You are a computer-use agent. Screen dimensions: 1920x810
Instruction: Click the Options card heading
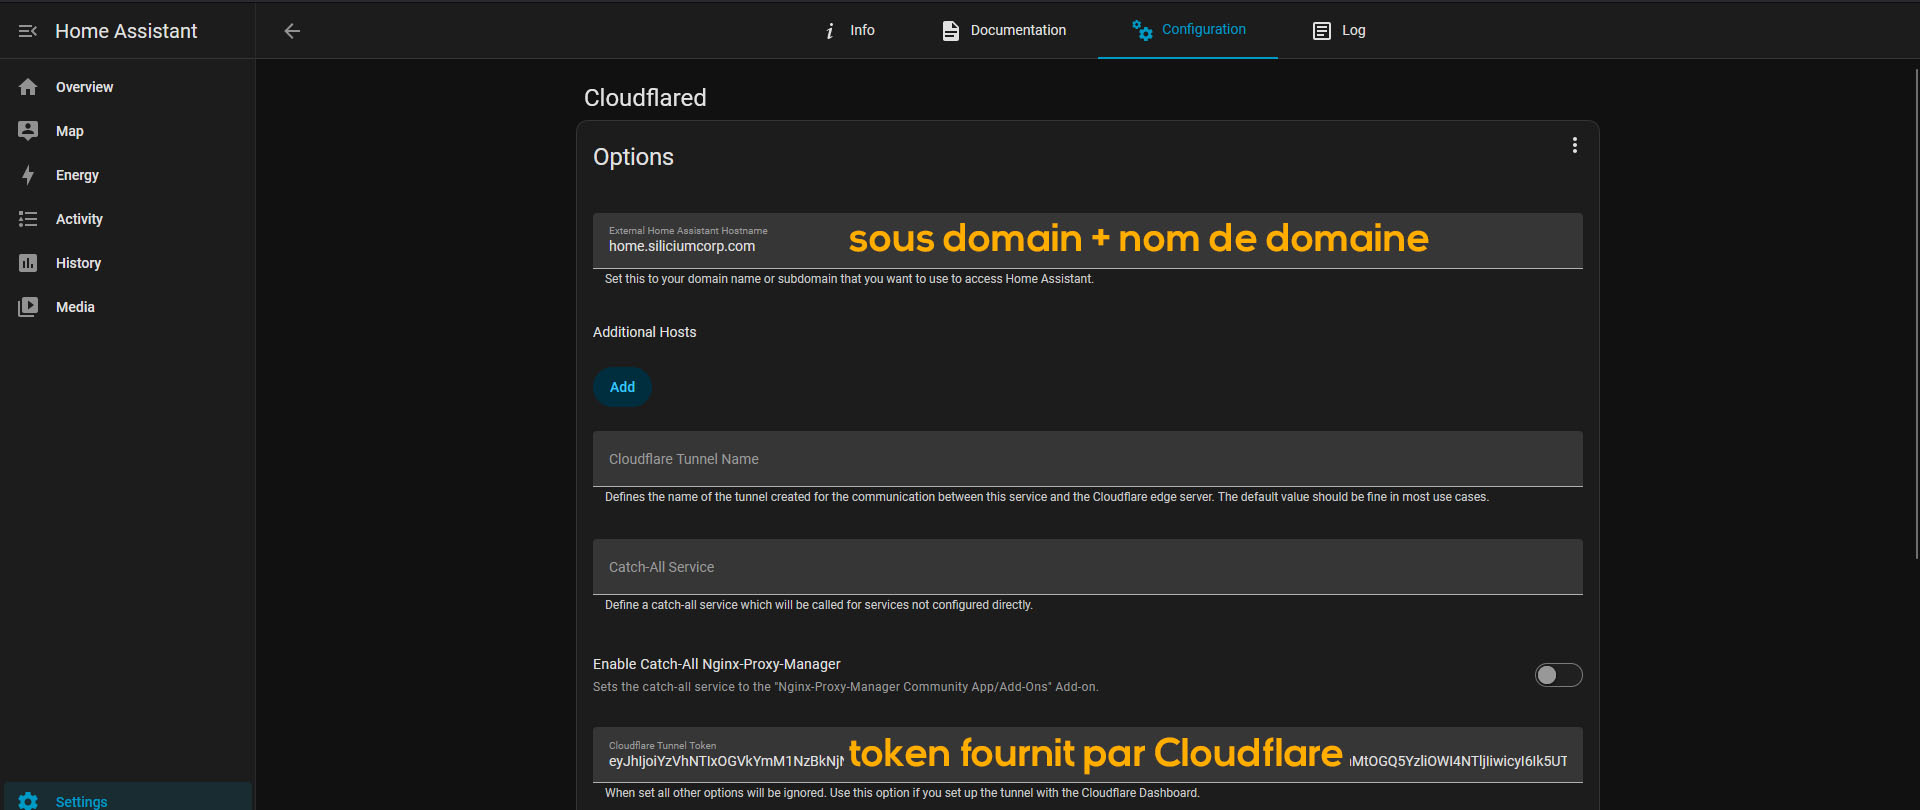[x=633, y=157]
